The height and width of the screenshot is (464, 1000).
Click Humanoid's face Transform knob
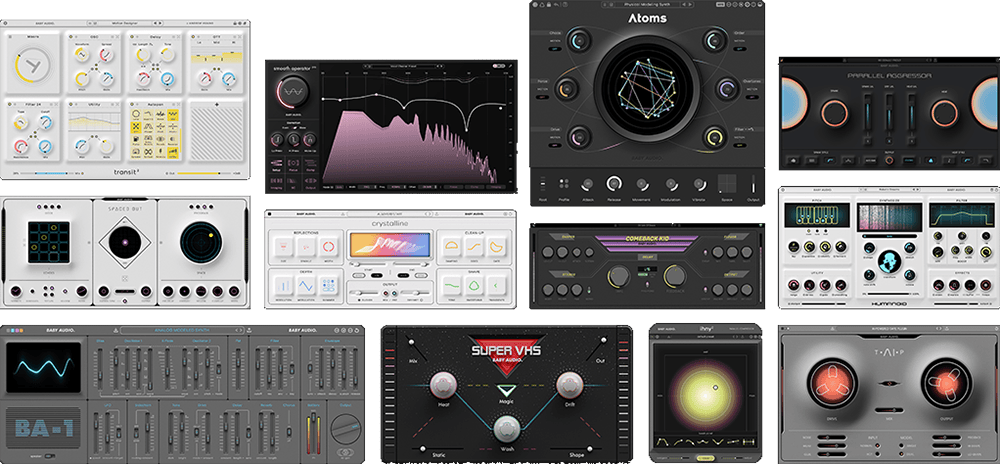[890, 261]
